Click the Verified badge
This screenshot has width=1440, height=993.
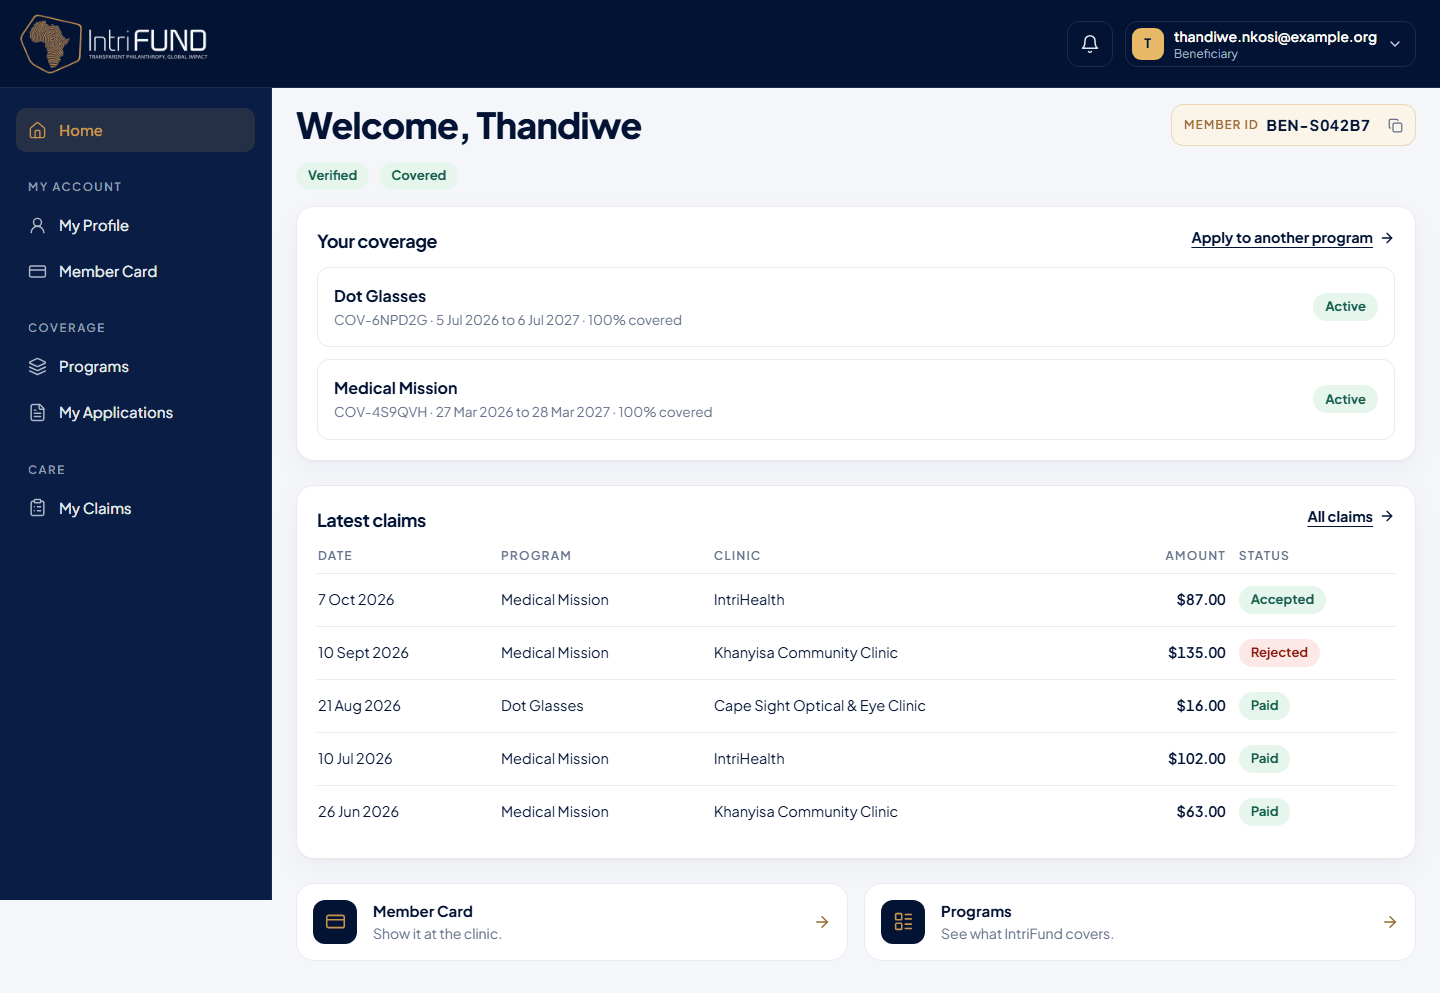pyautogui.click(x=333, y=176)
